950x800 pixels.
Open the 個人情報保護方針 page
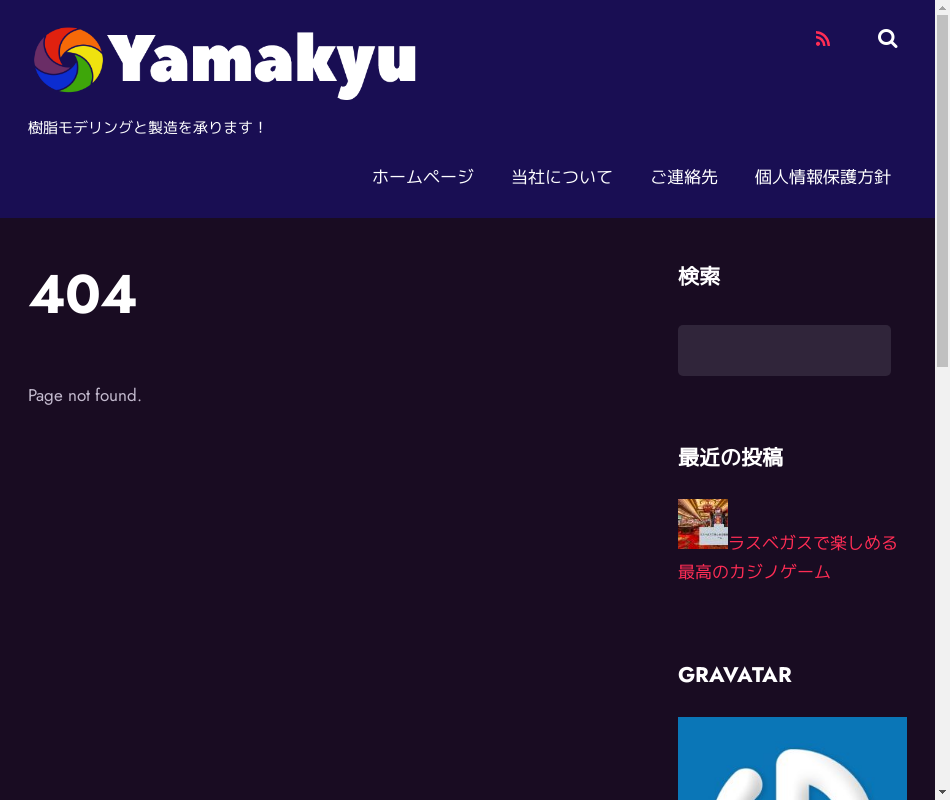coord(822,177)
